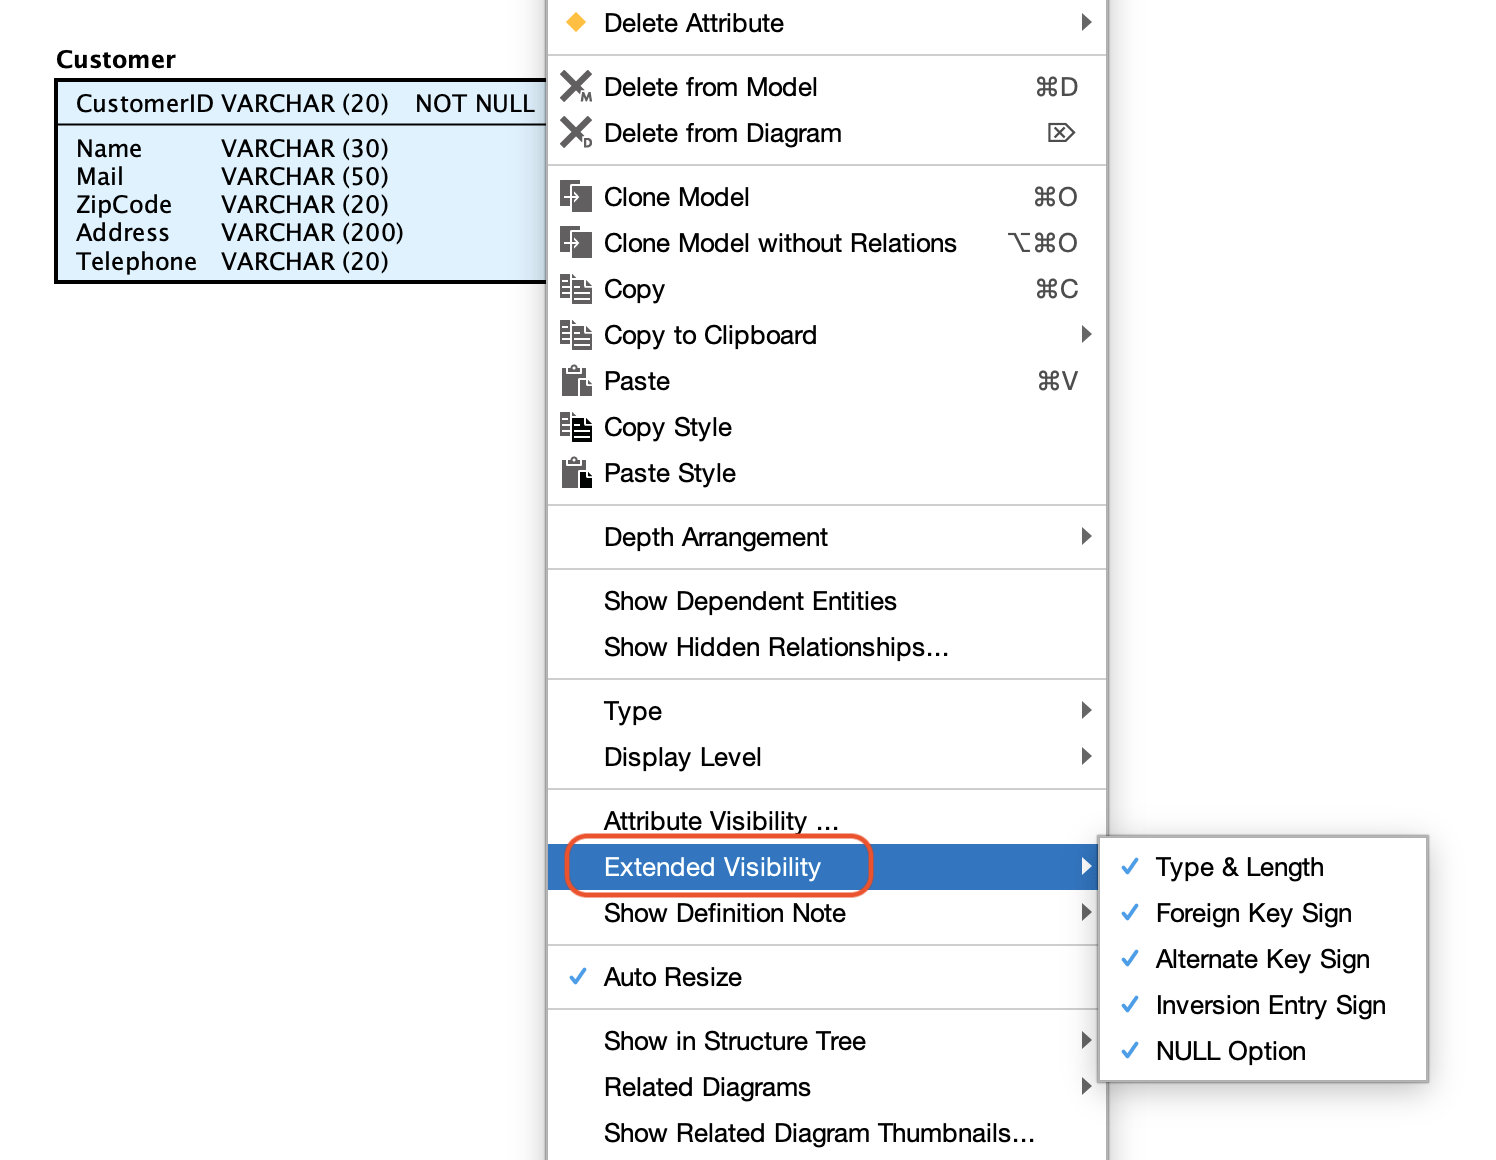Open the Copy to Clipboard submenu arrow
This screenshot has height=1160, width=1496.
point(1086,334)
